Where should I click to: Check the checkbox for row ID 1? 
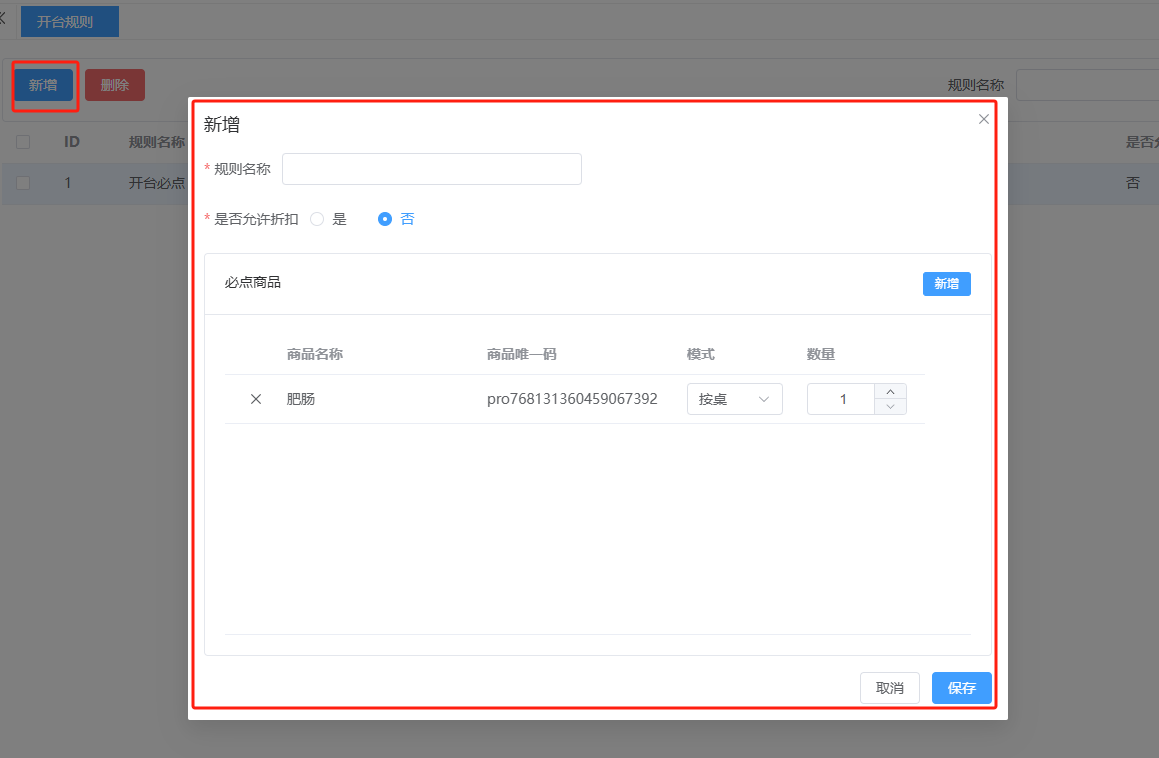pyautogui.click(x=23, y=183)
